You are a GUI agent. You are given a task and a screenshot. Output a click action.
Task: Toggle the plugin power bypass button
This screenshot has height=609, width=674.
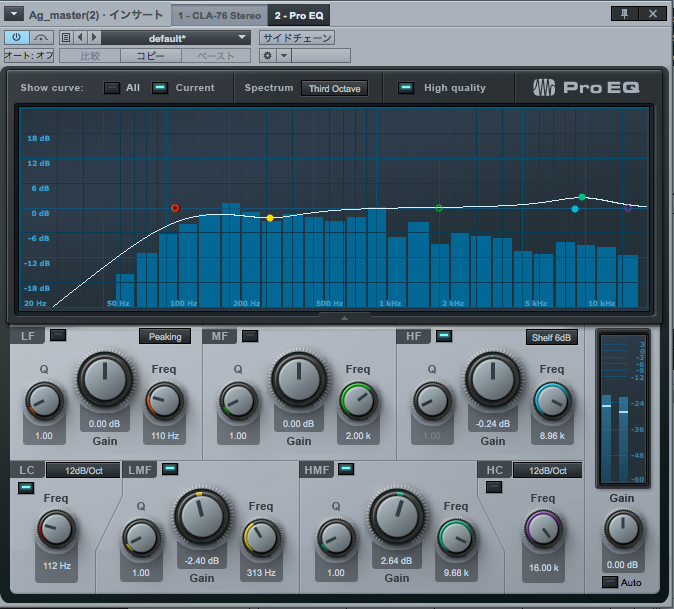[x=17, y=38]
